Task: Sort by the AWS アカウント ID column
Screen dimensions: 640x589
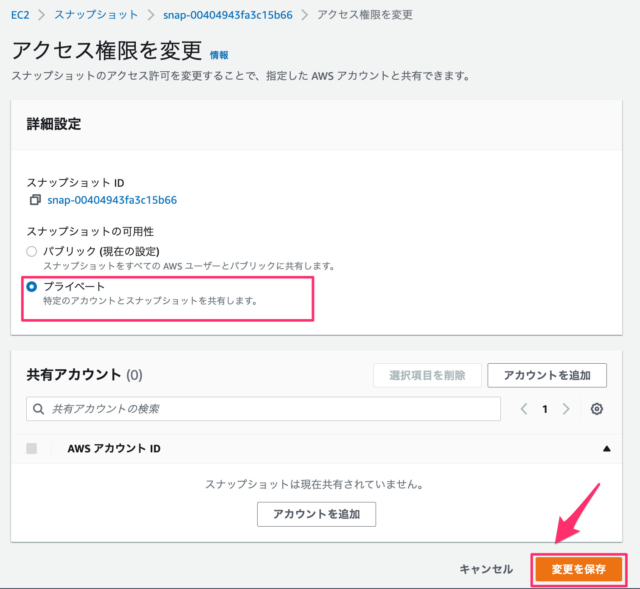Action: click(x=114, y=449)
